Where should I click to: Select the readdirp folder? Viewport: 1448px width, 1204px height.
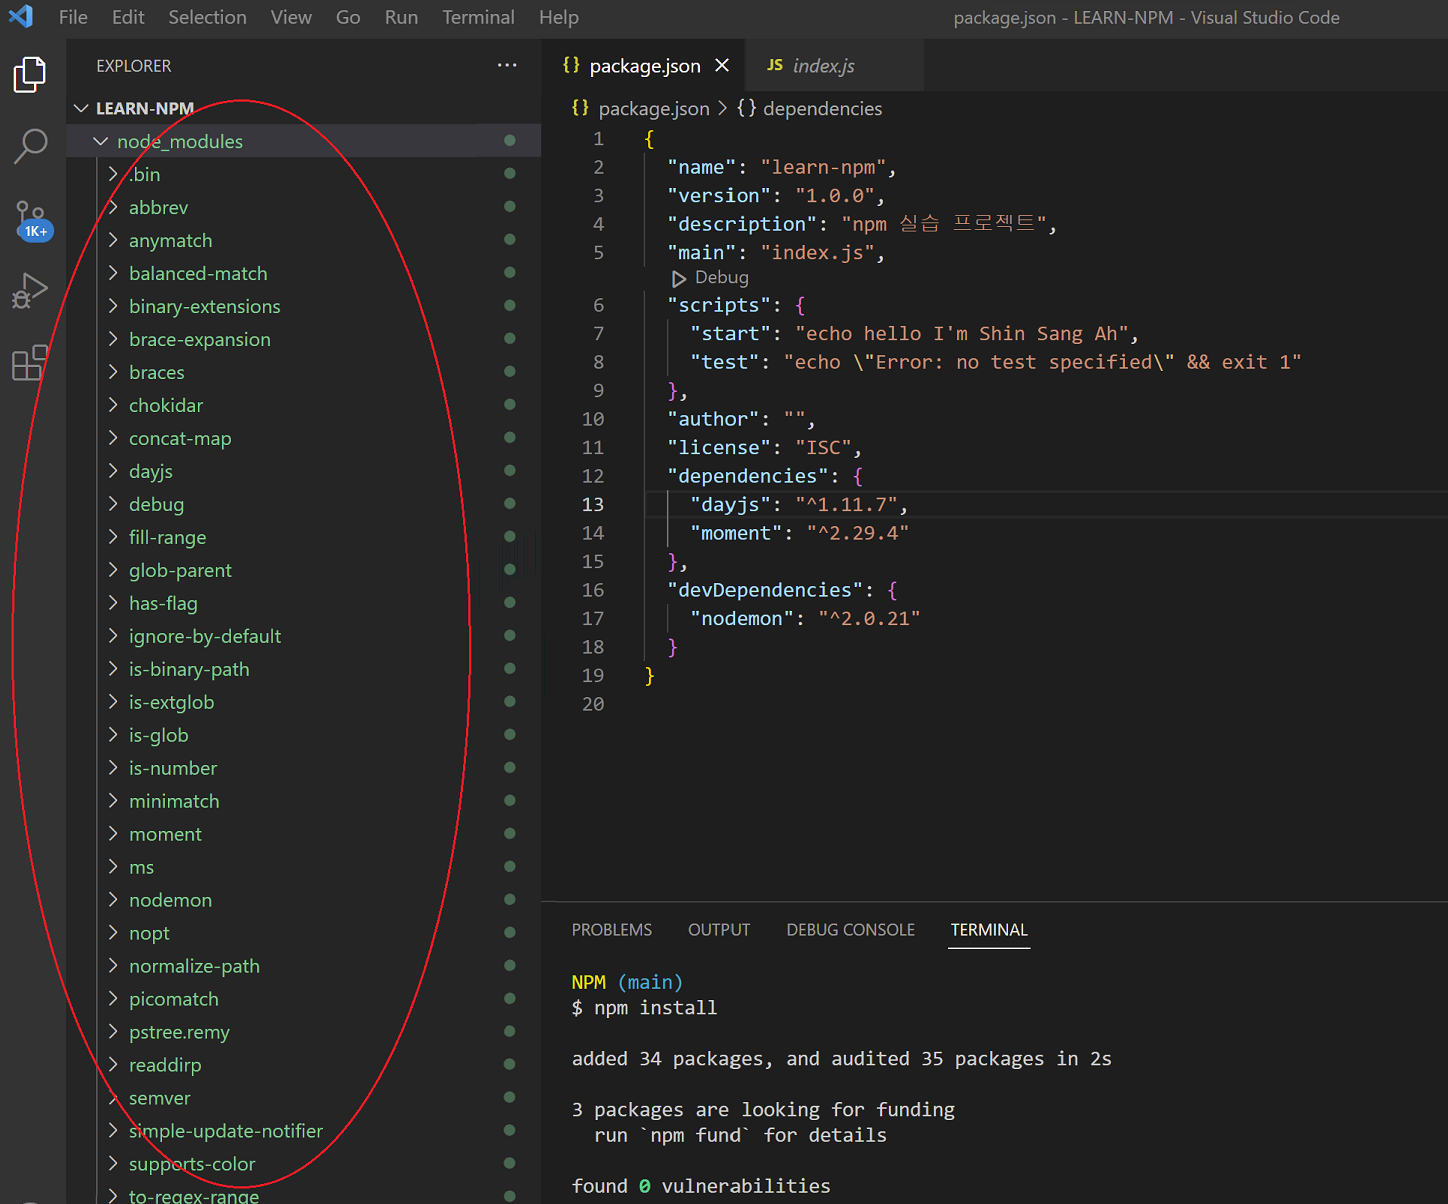click(303, 1065)
